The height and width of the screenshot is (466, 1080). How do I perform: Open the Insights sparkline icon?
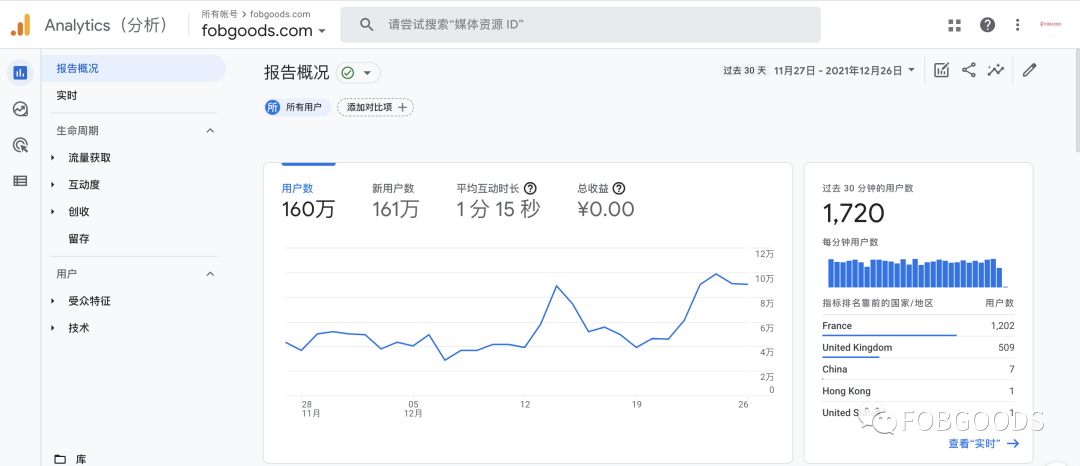995,70
